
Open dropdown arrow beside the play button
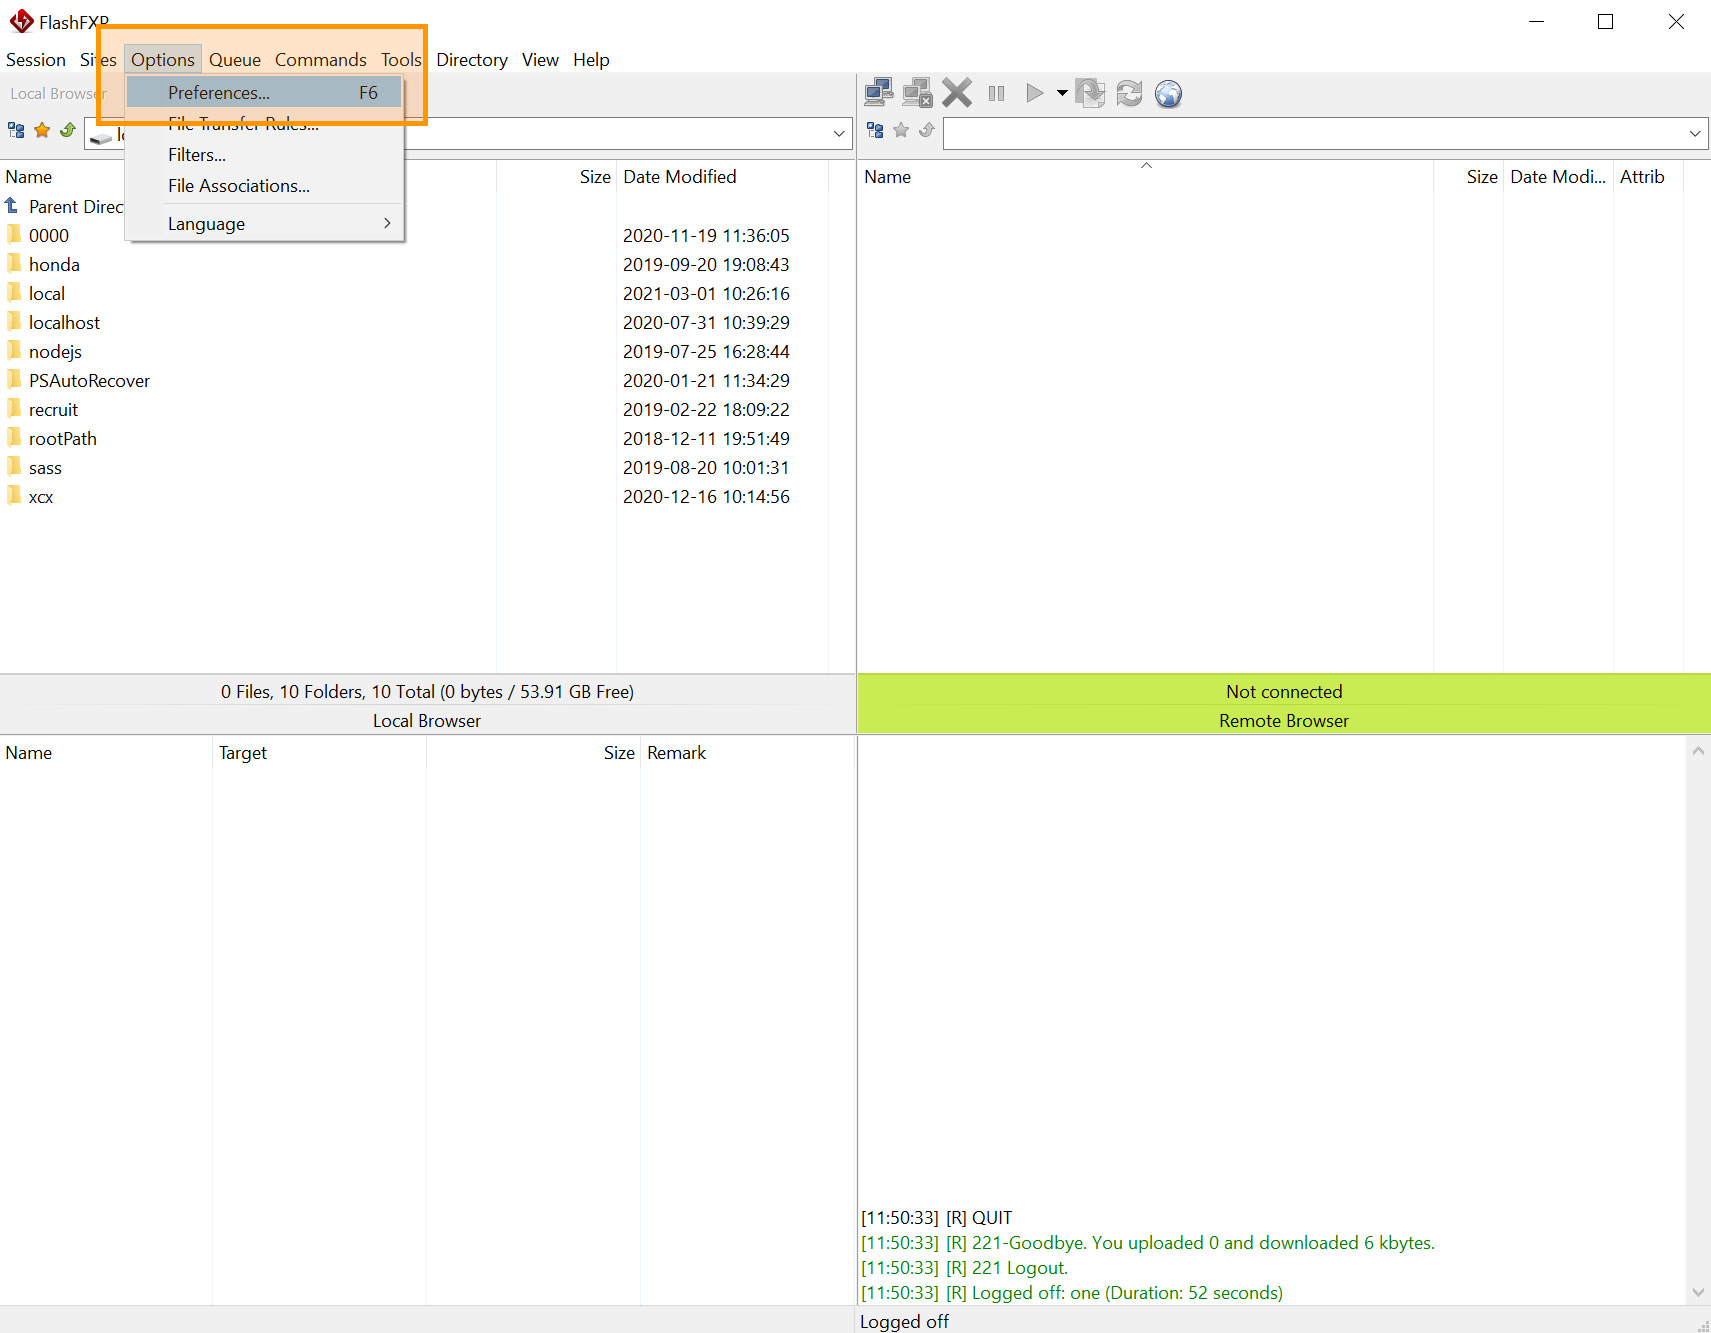[x=1062, y=93]
